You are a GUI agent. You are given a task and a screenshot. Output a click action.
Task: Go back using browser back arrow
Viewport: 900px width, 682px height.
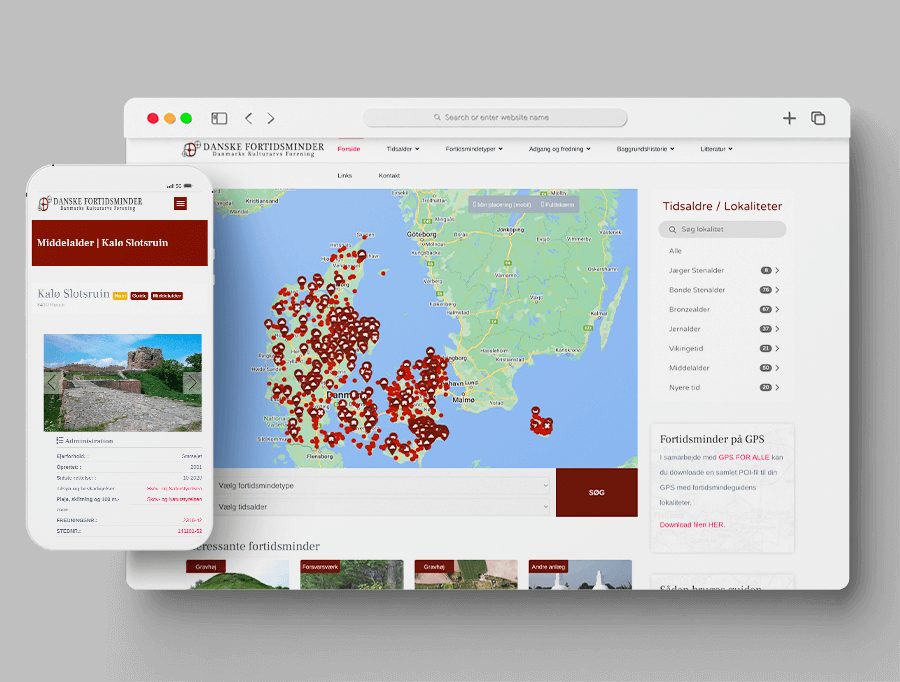click(x=249, y=118)
